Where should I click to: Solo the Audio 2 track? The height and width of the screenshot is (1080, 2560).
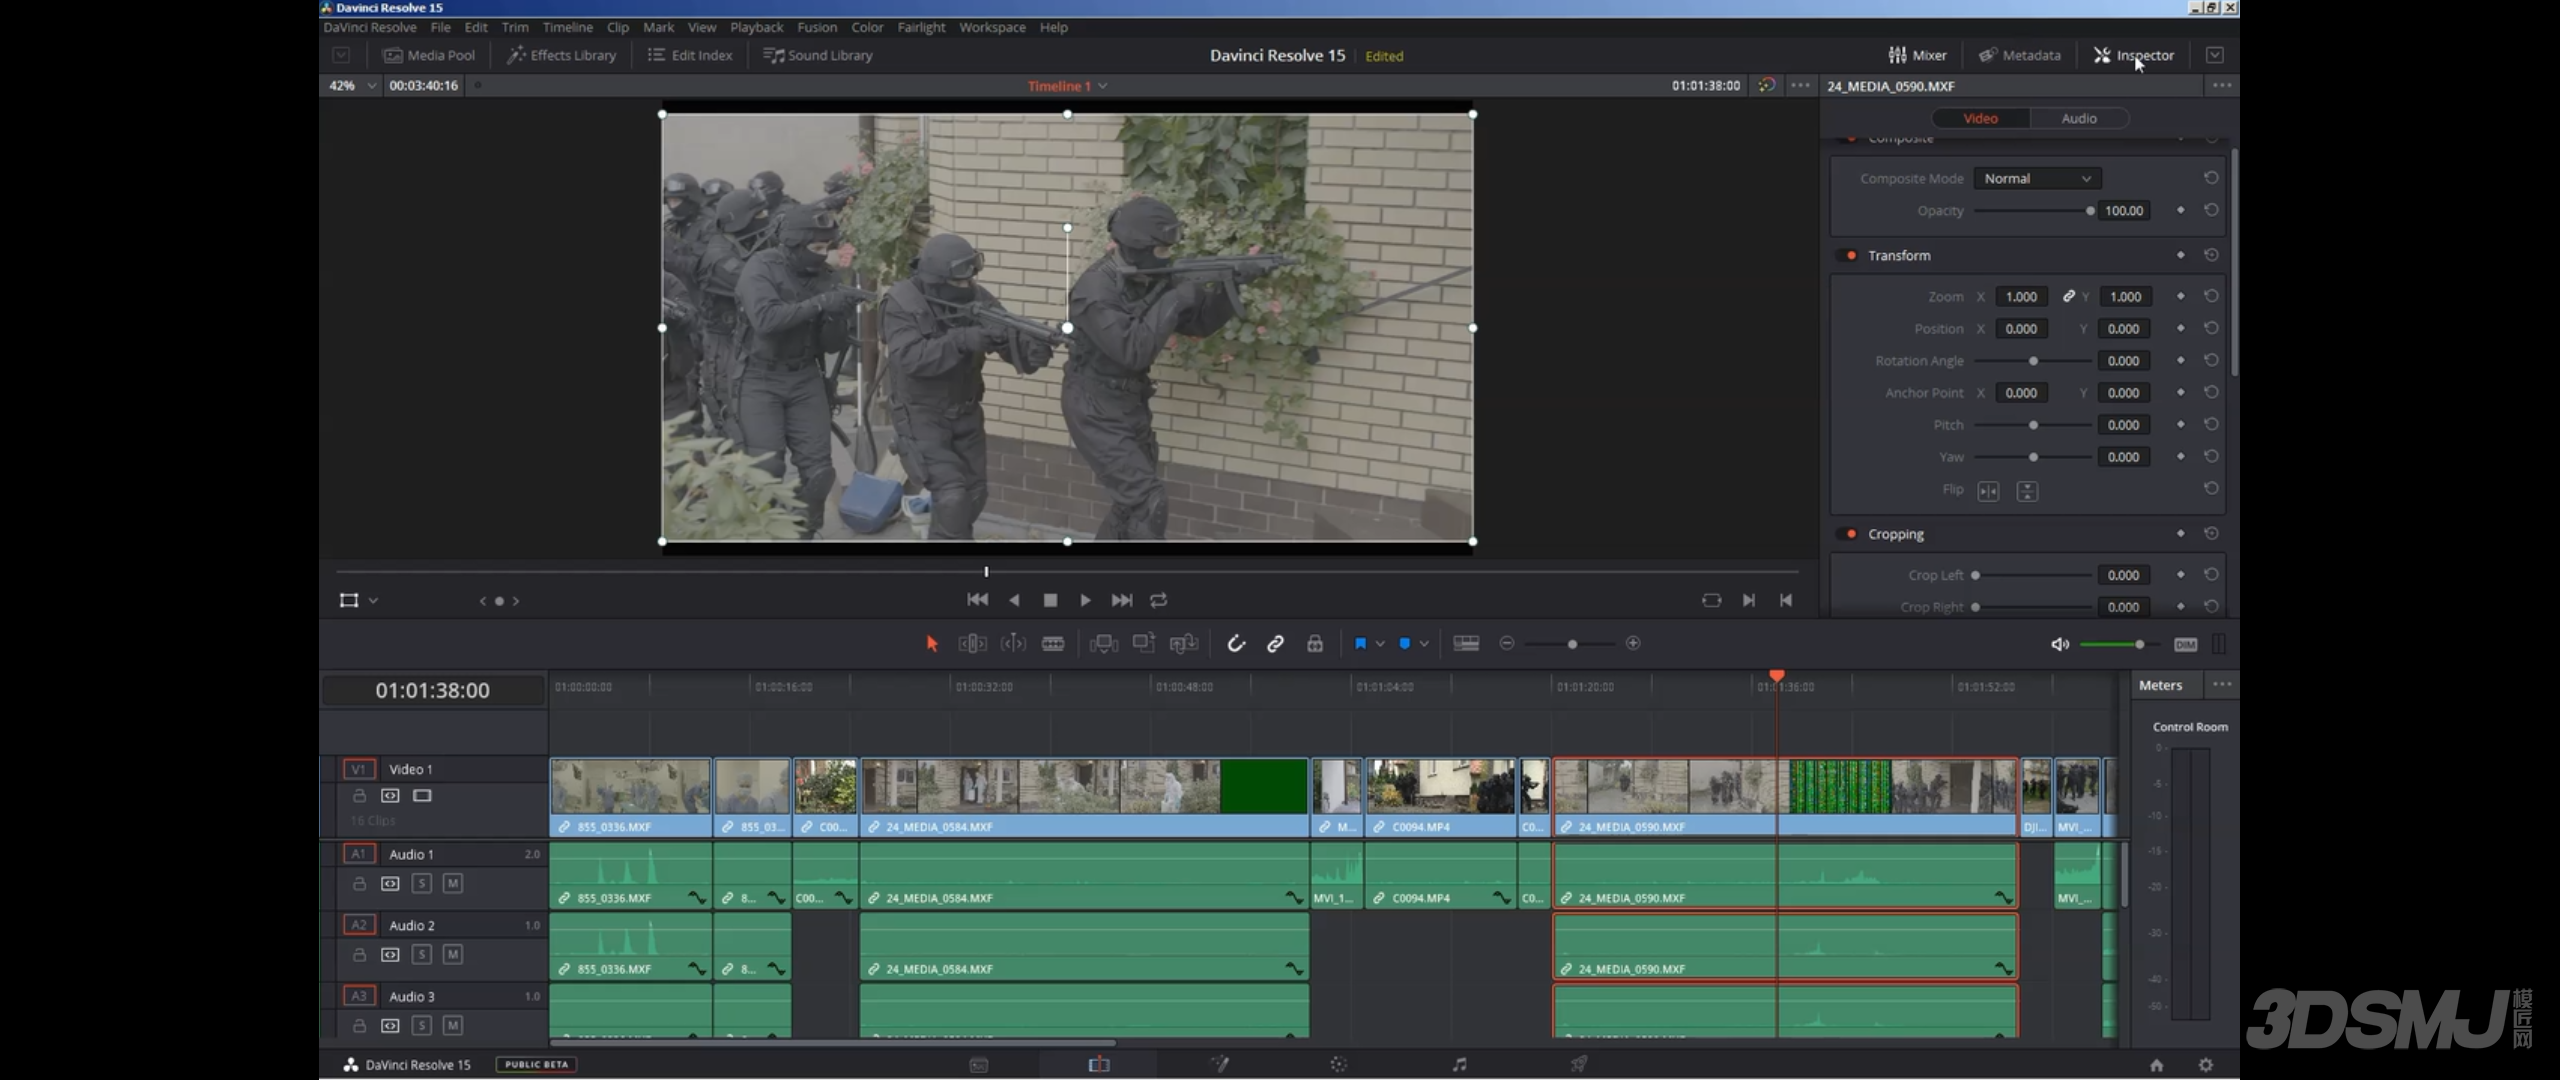coord(422,955)
